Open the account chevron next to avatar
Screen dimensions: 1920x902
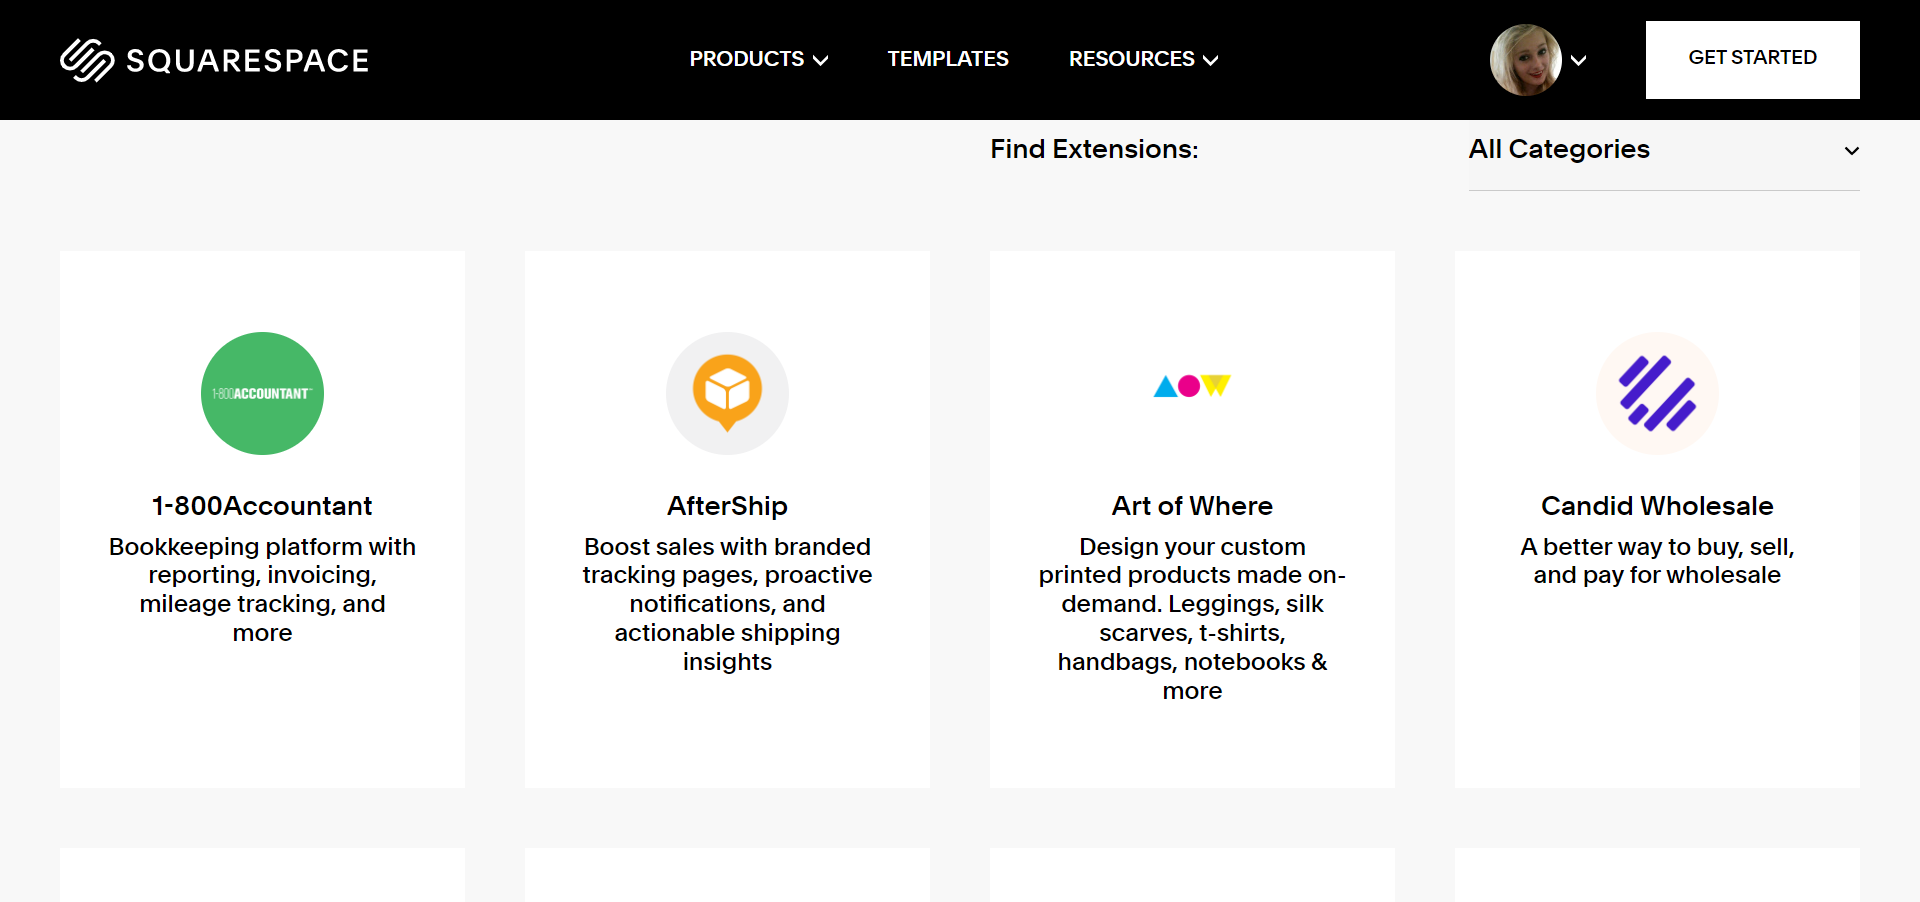(x=1579, y=61)
